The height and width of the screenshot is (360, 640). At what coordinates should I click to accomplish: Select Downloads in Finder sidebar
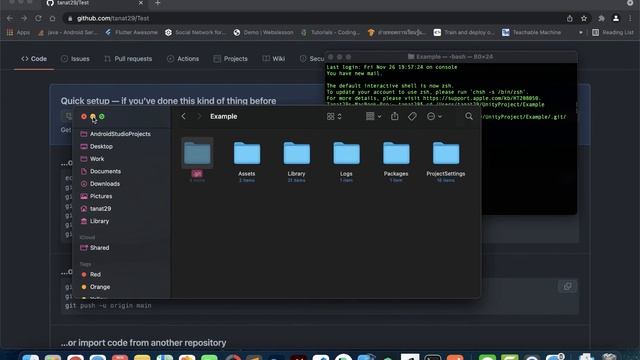pyautogui.click(x=100, y=184)
